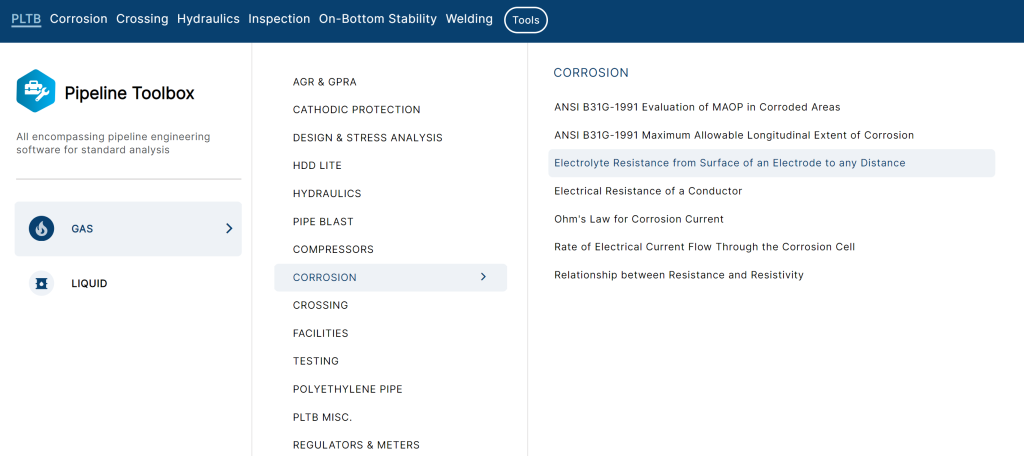The height and width of the screenshot is (456, 1024).
Task: Go to On-Bottom Stability in the top bar
Action: point(377,19)
